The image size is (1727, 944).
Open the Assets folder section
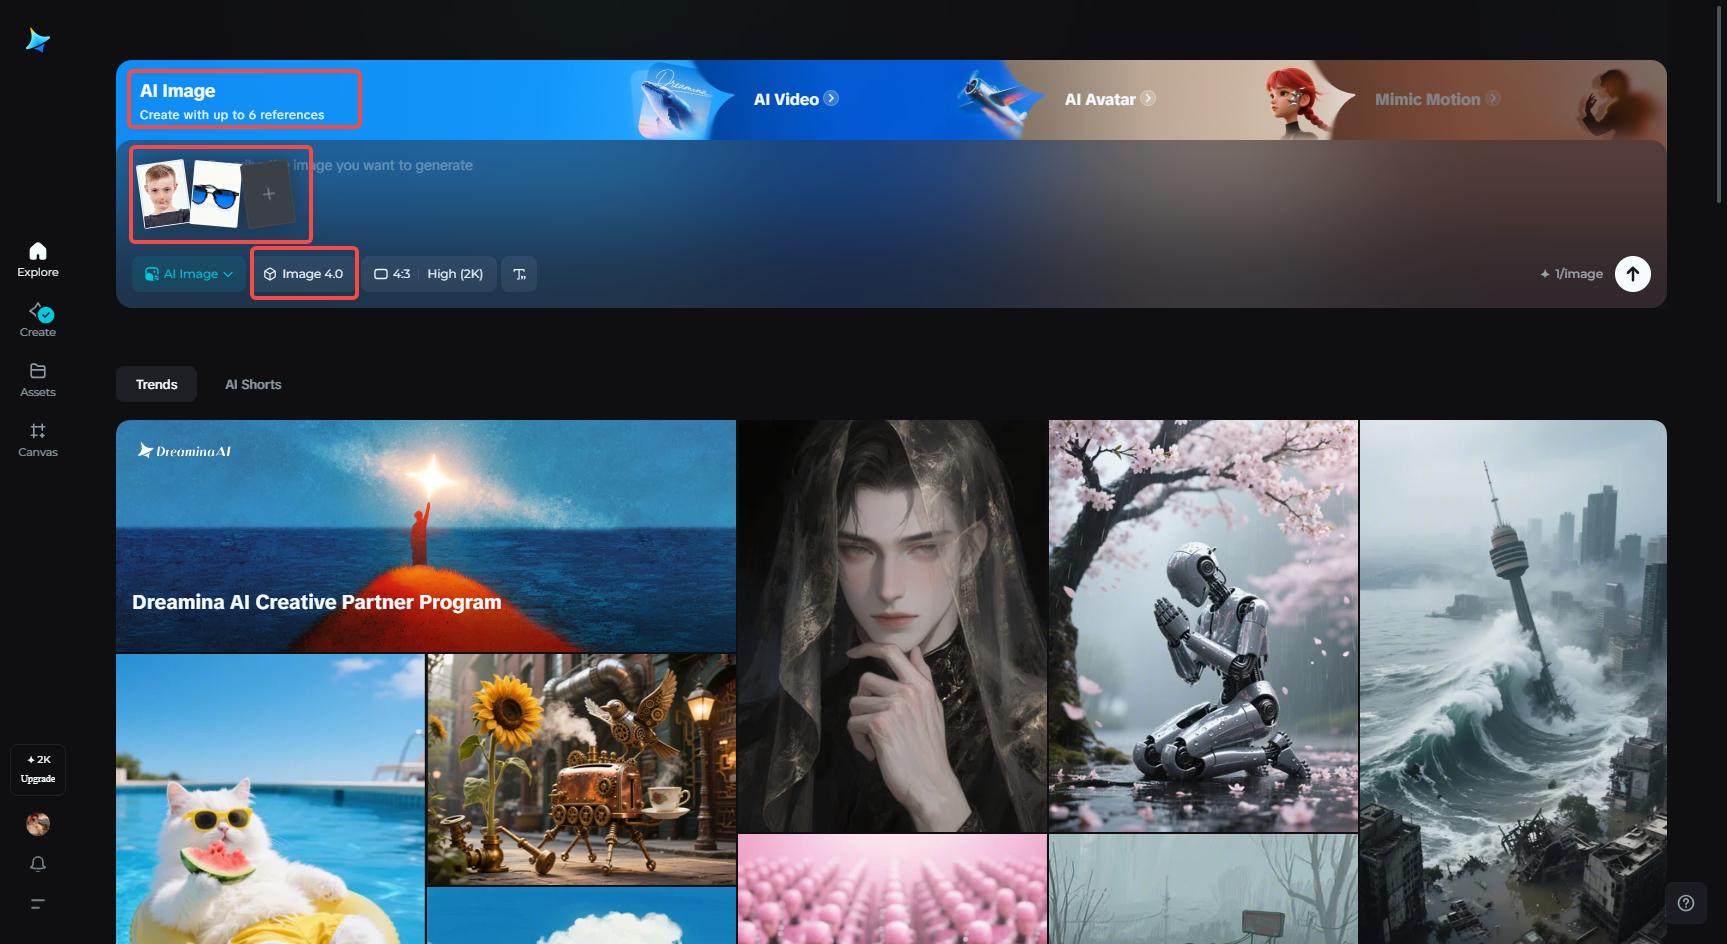38,380
